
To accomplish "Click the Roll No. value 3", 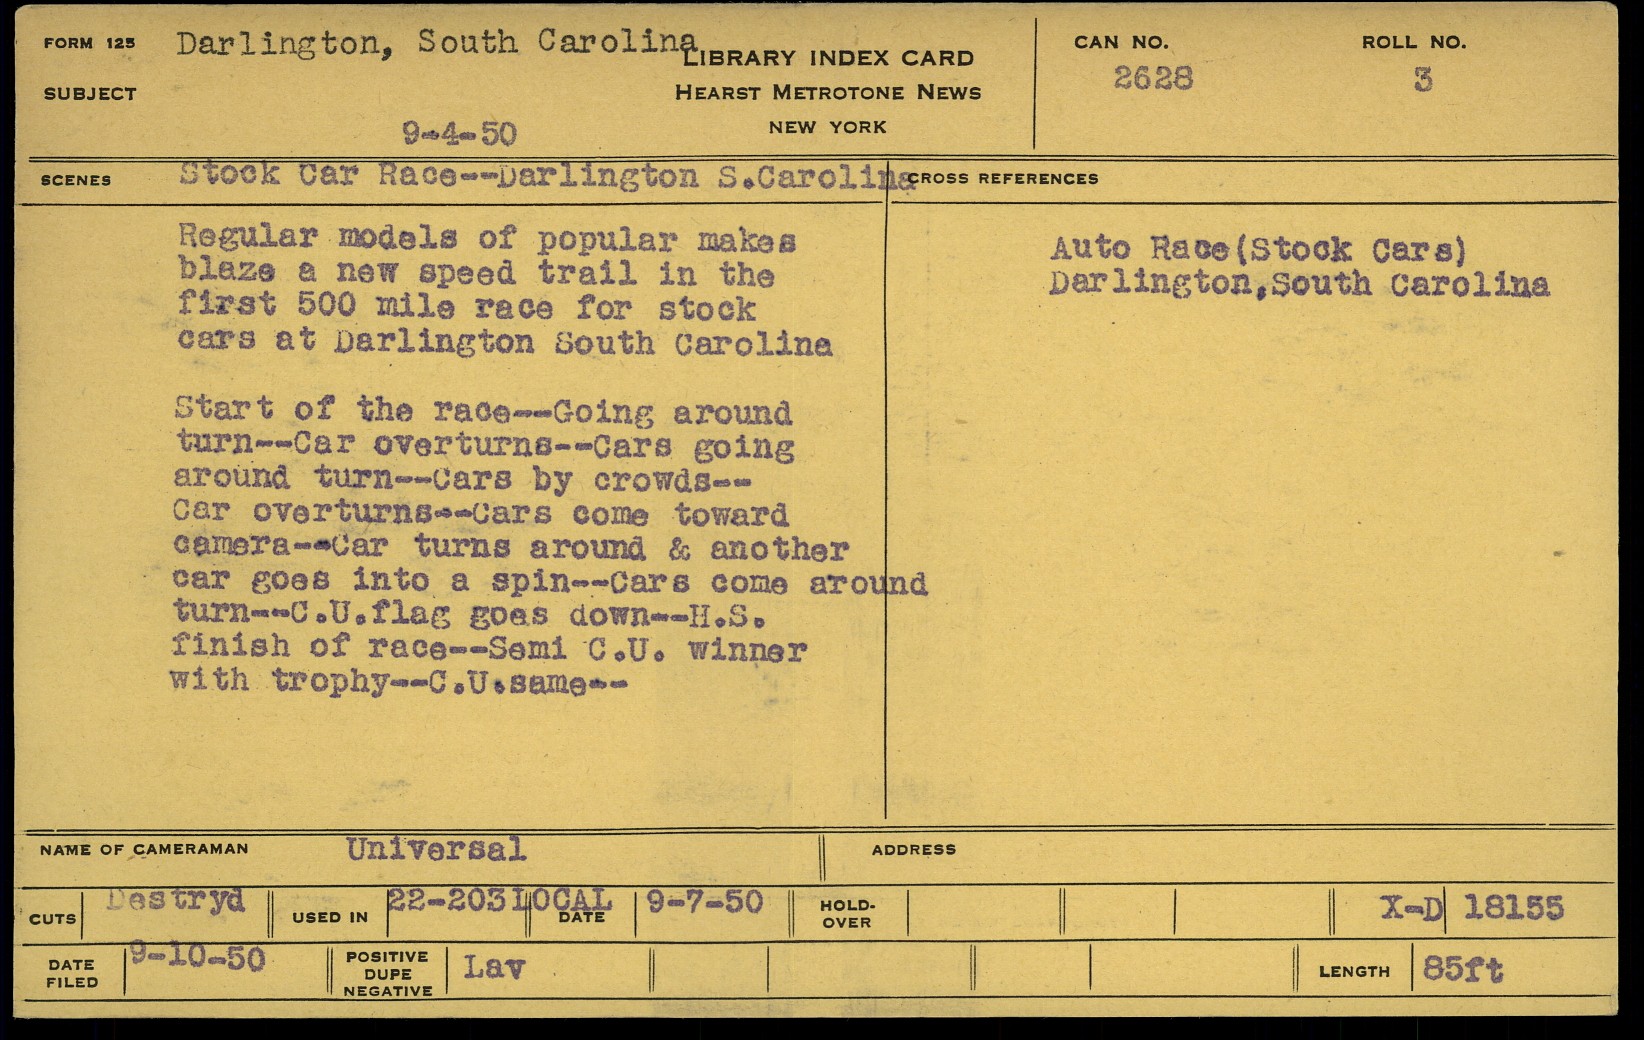I will tap(1422, 79).
